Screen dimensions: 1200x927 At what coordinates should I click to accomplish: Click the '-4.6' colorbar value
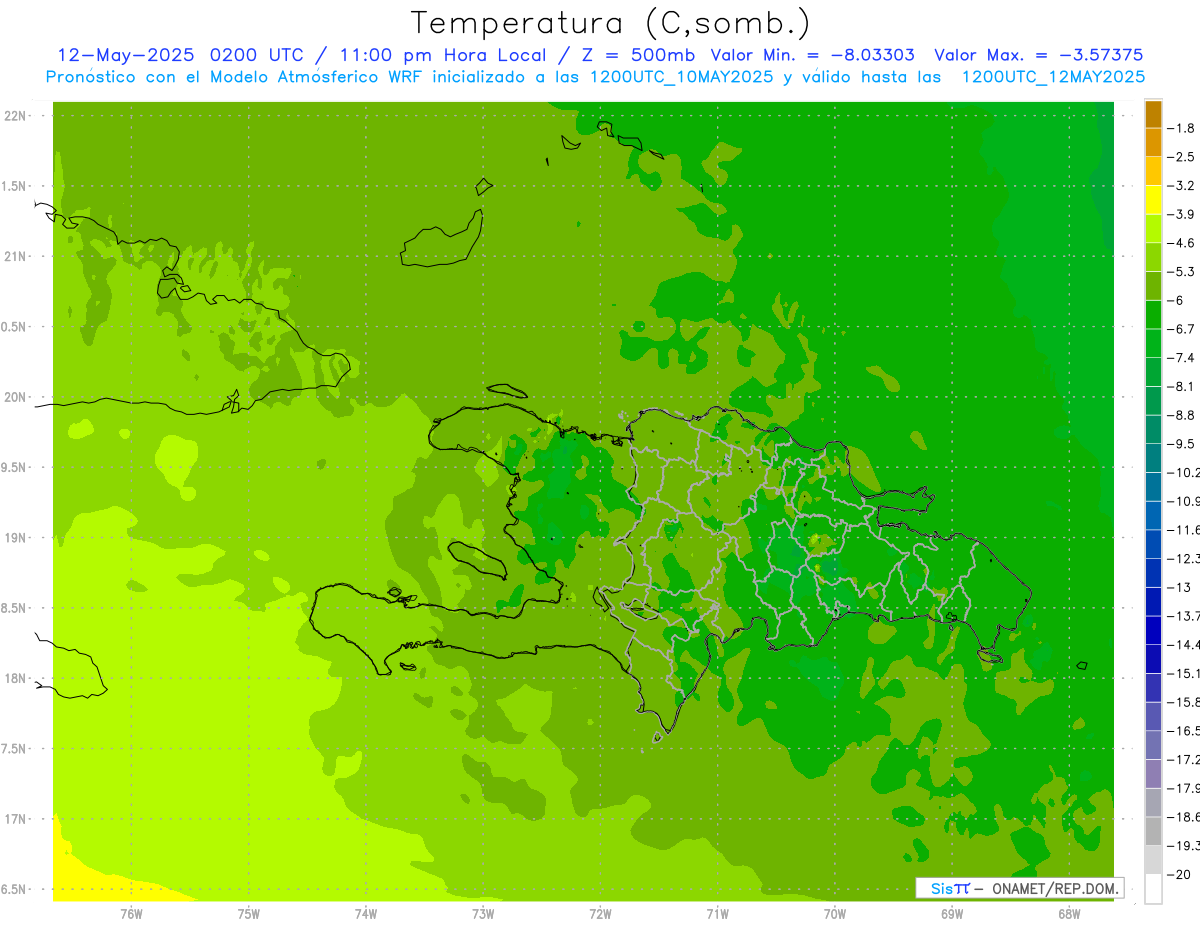coord(1182,243)
